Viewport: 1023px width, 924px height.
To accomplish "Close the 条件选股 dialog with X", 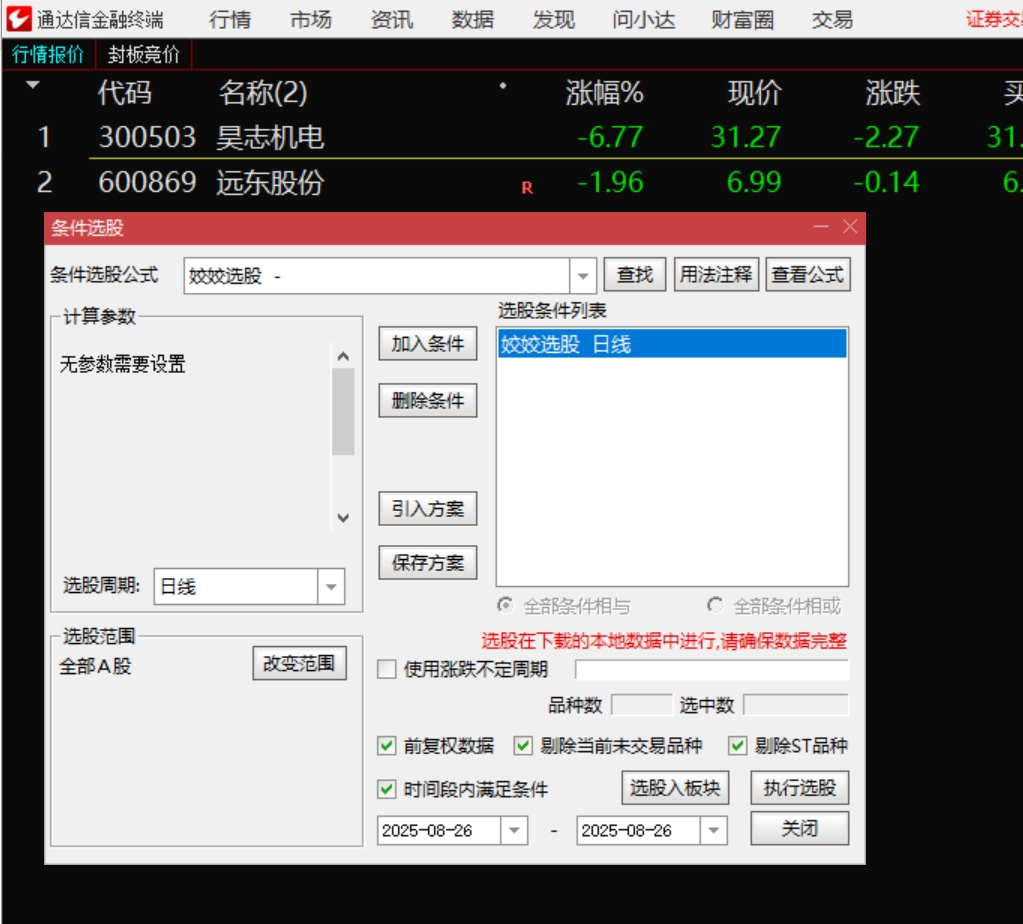I will 850,226.
